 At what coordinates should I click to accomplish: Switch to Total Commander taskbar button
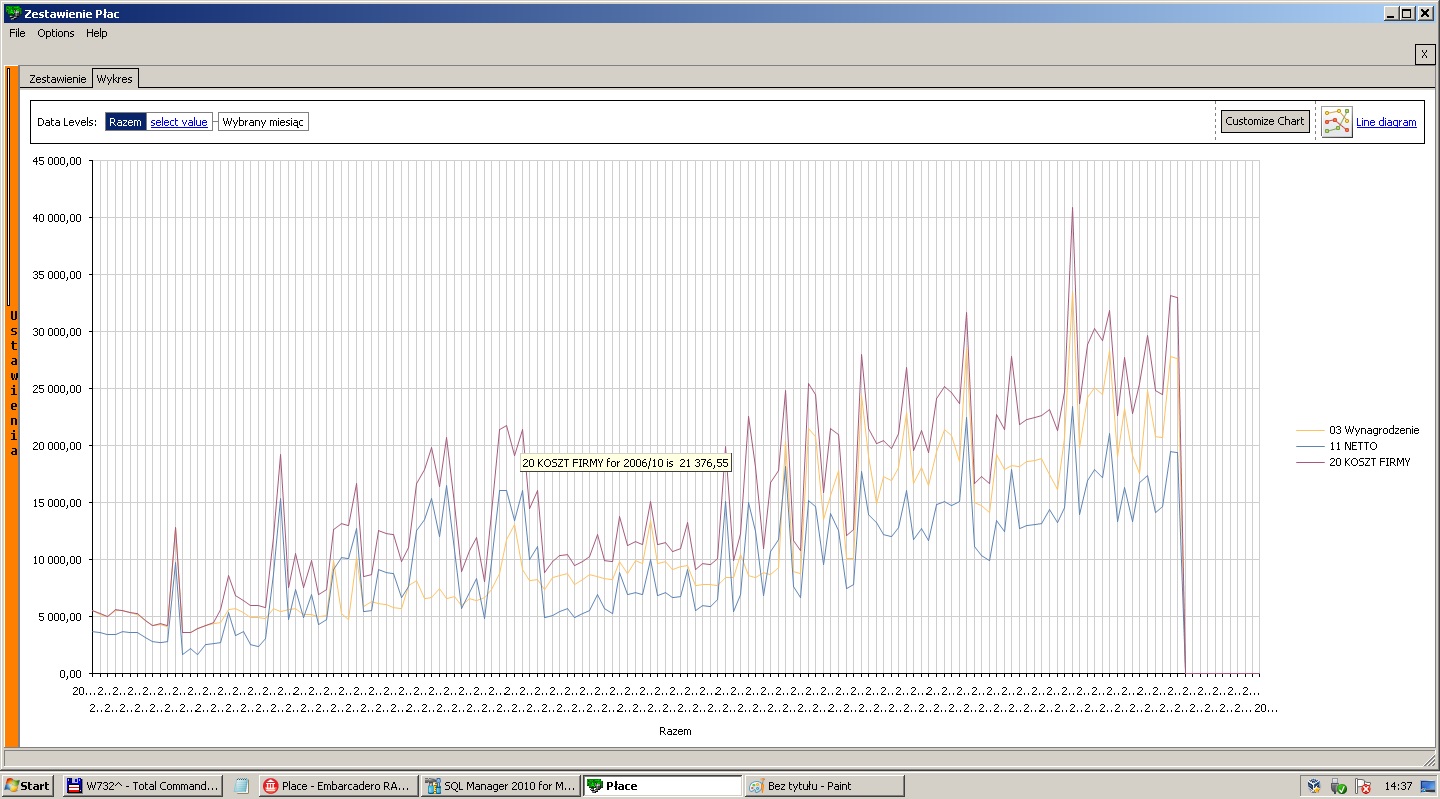click(x=142, y=785)
